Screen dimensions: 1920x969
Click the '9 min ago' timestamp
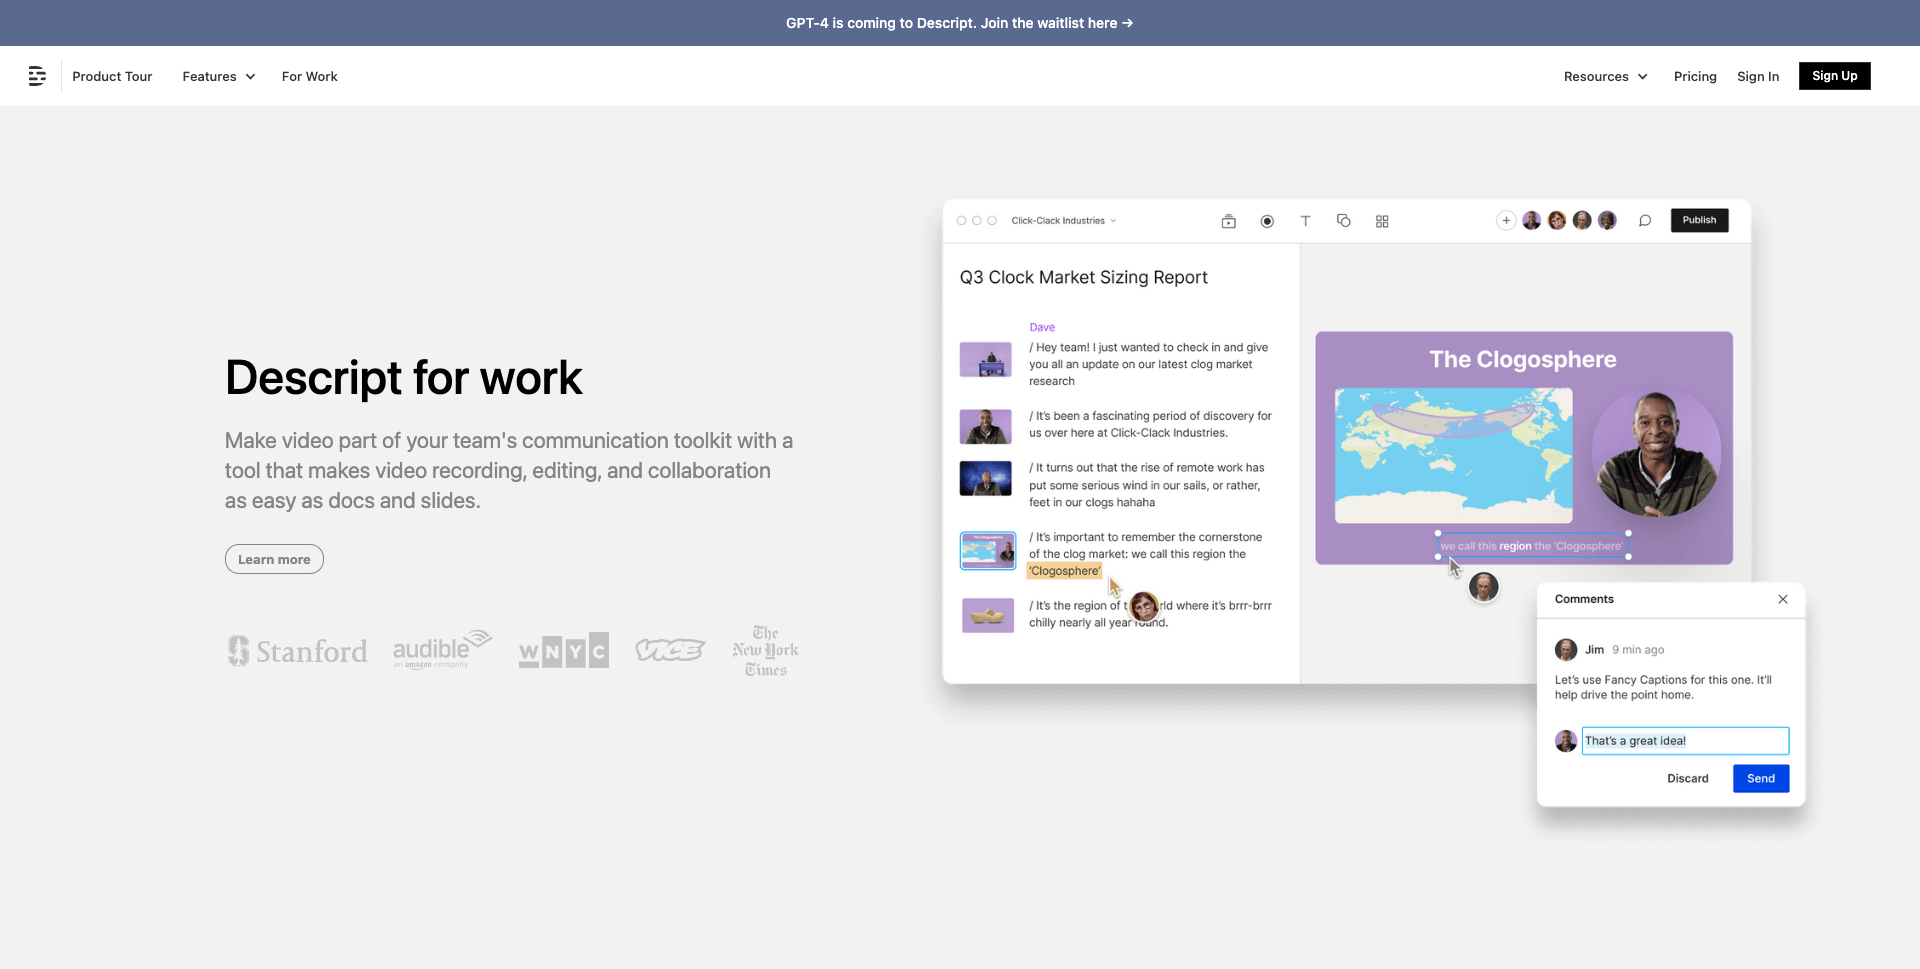pyautogui.click(x=1638, y=650)
